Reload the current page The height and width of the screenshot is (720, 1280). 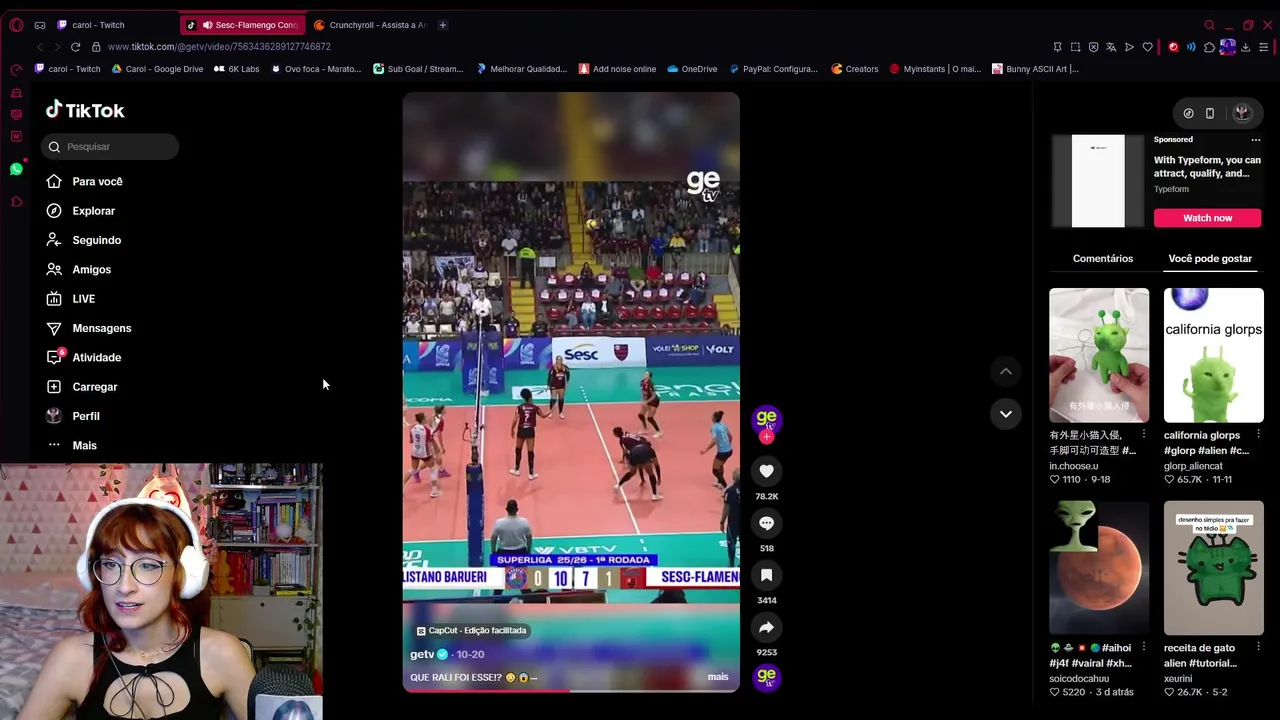click(75, 47)
